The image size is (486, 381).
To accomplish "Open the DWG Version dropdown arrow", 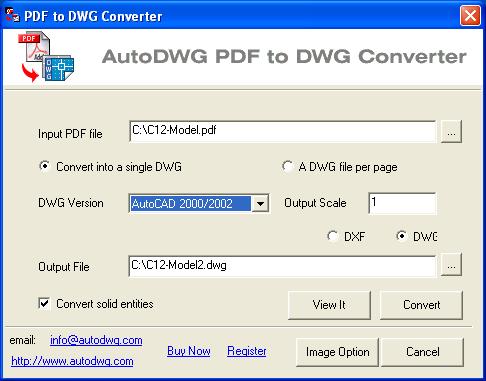I will click(260, 203).
